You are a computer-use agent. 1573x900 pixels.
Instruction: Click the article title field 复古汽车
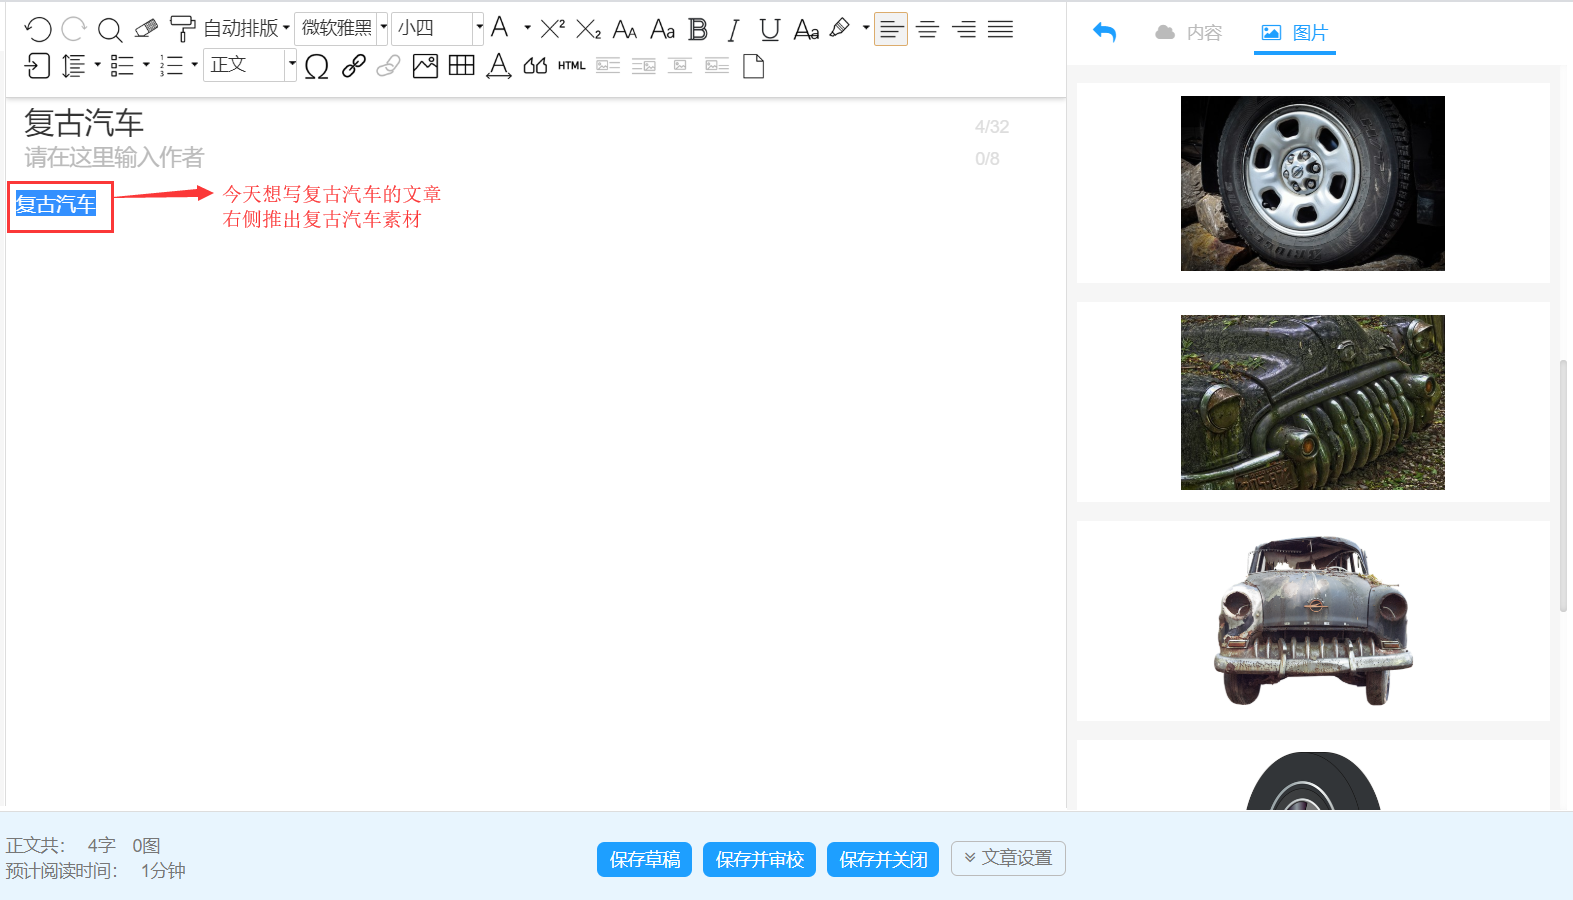(84, 123)
